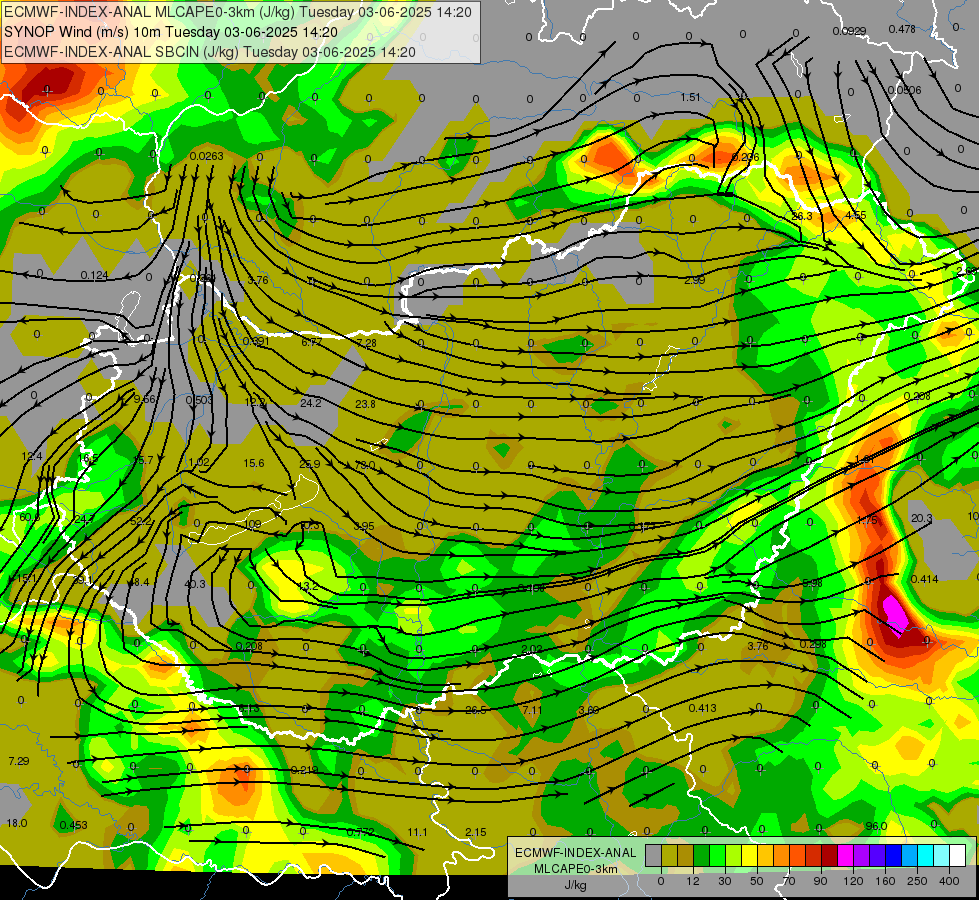Image resolution: width=979 pixels, height=900 pixels.
Task: Click the legend tick value 90
Action: [820, 881]
